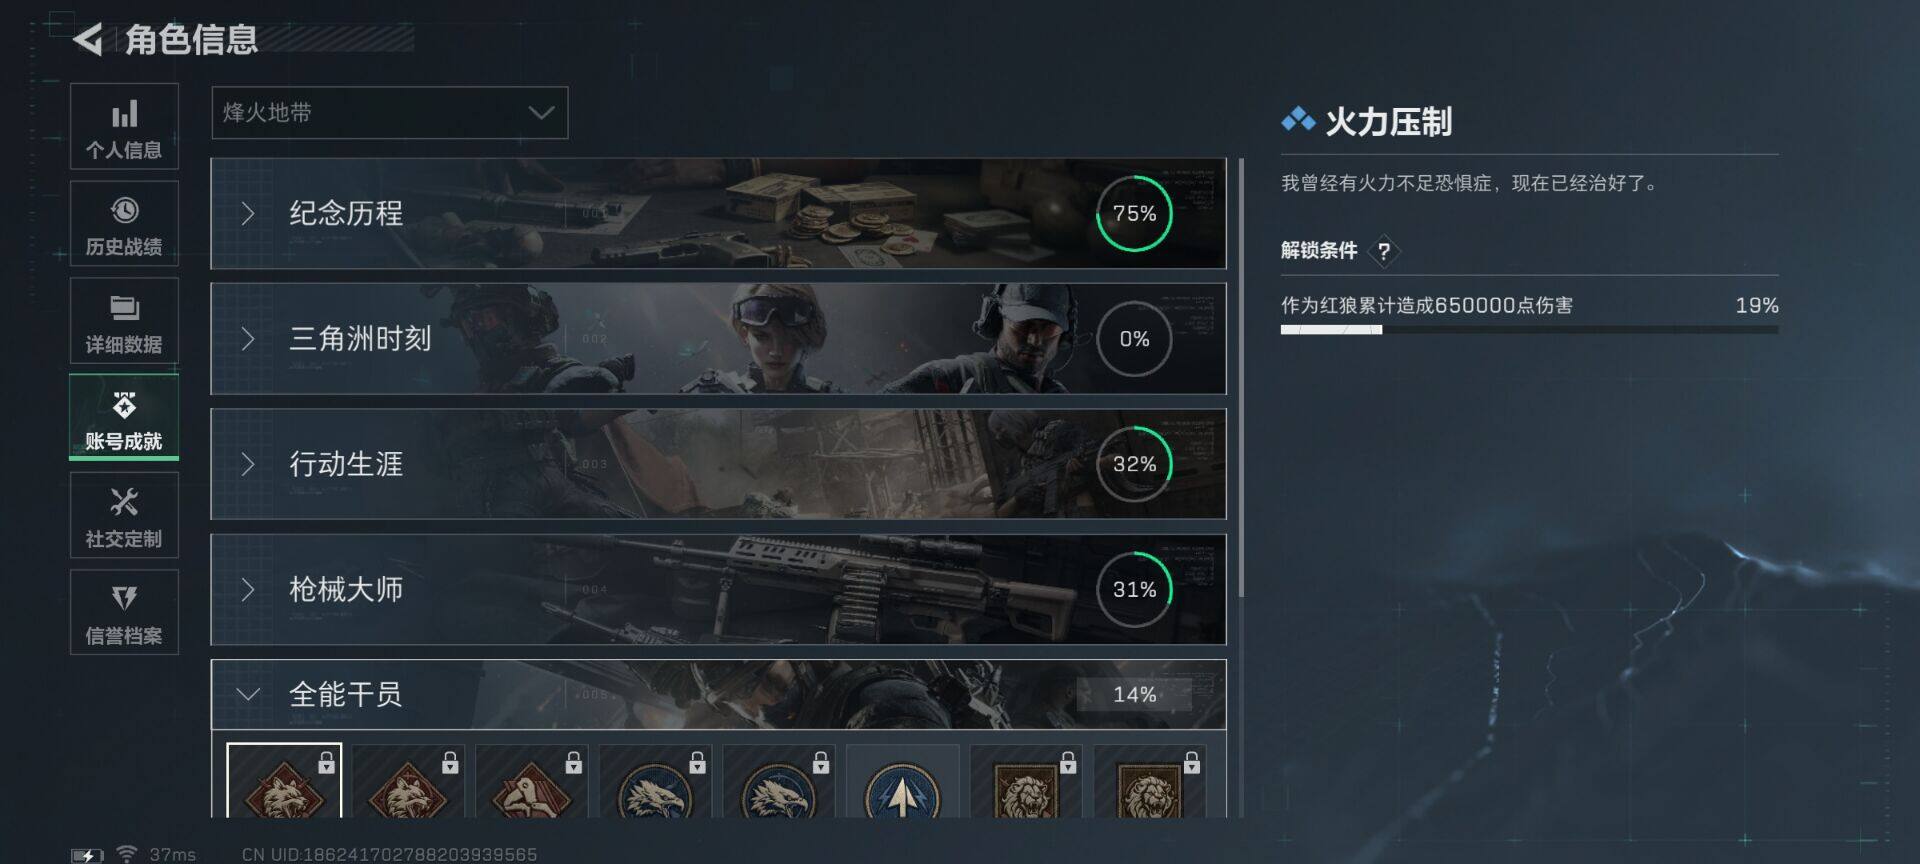Click the 650000 damage progress bar
Image resolution: width=1920 pixels, height=864 pixels.
pyautogui.click(x=1529, y=329)
